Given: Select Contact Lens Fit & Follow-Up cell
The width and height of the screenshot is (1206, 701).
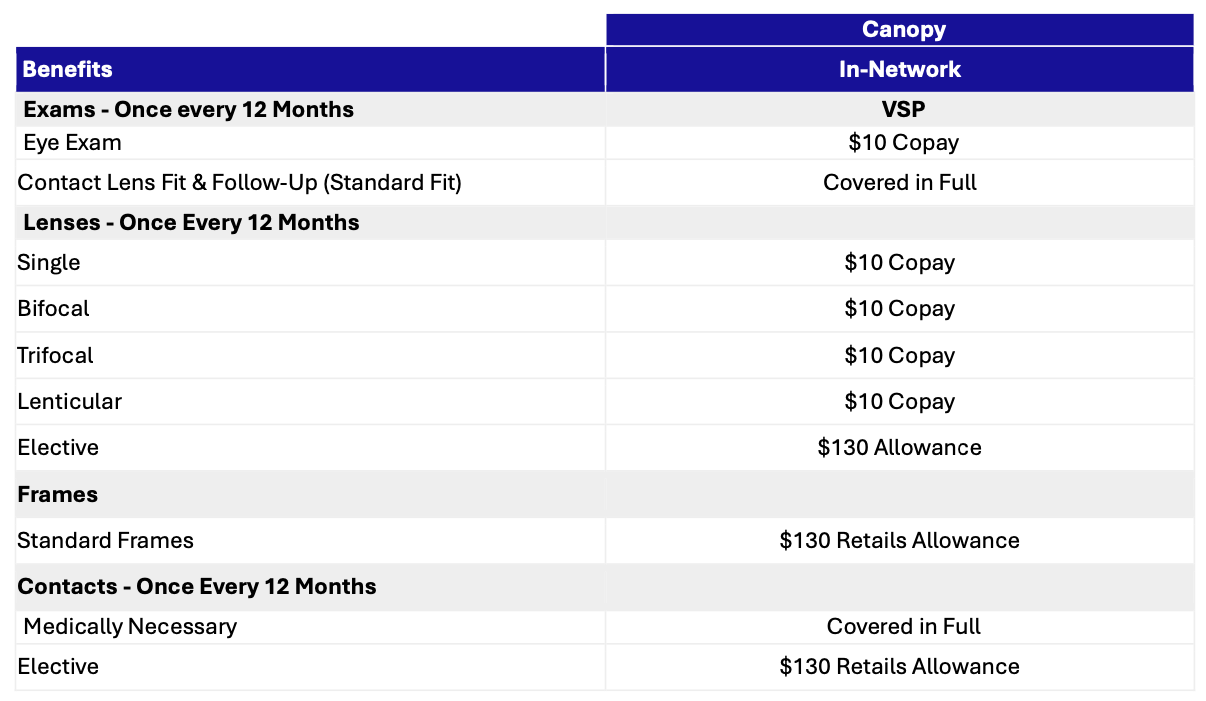Looking at the screenshot, I should click(x=239, y=183).
